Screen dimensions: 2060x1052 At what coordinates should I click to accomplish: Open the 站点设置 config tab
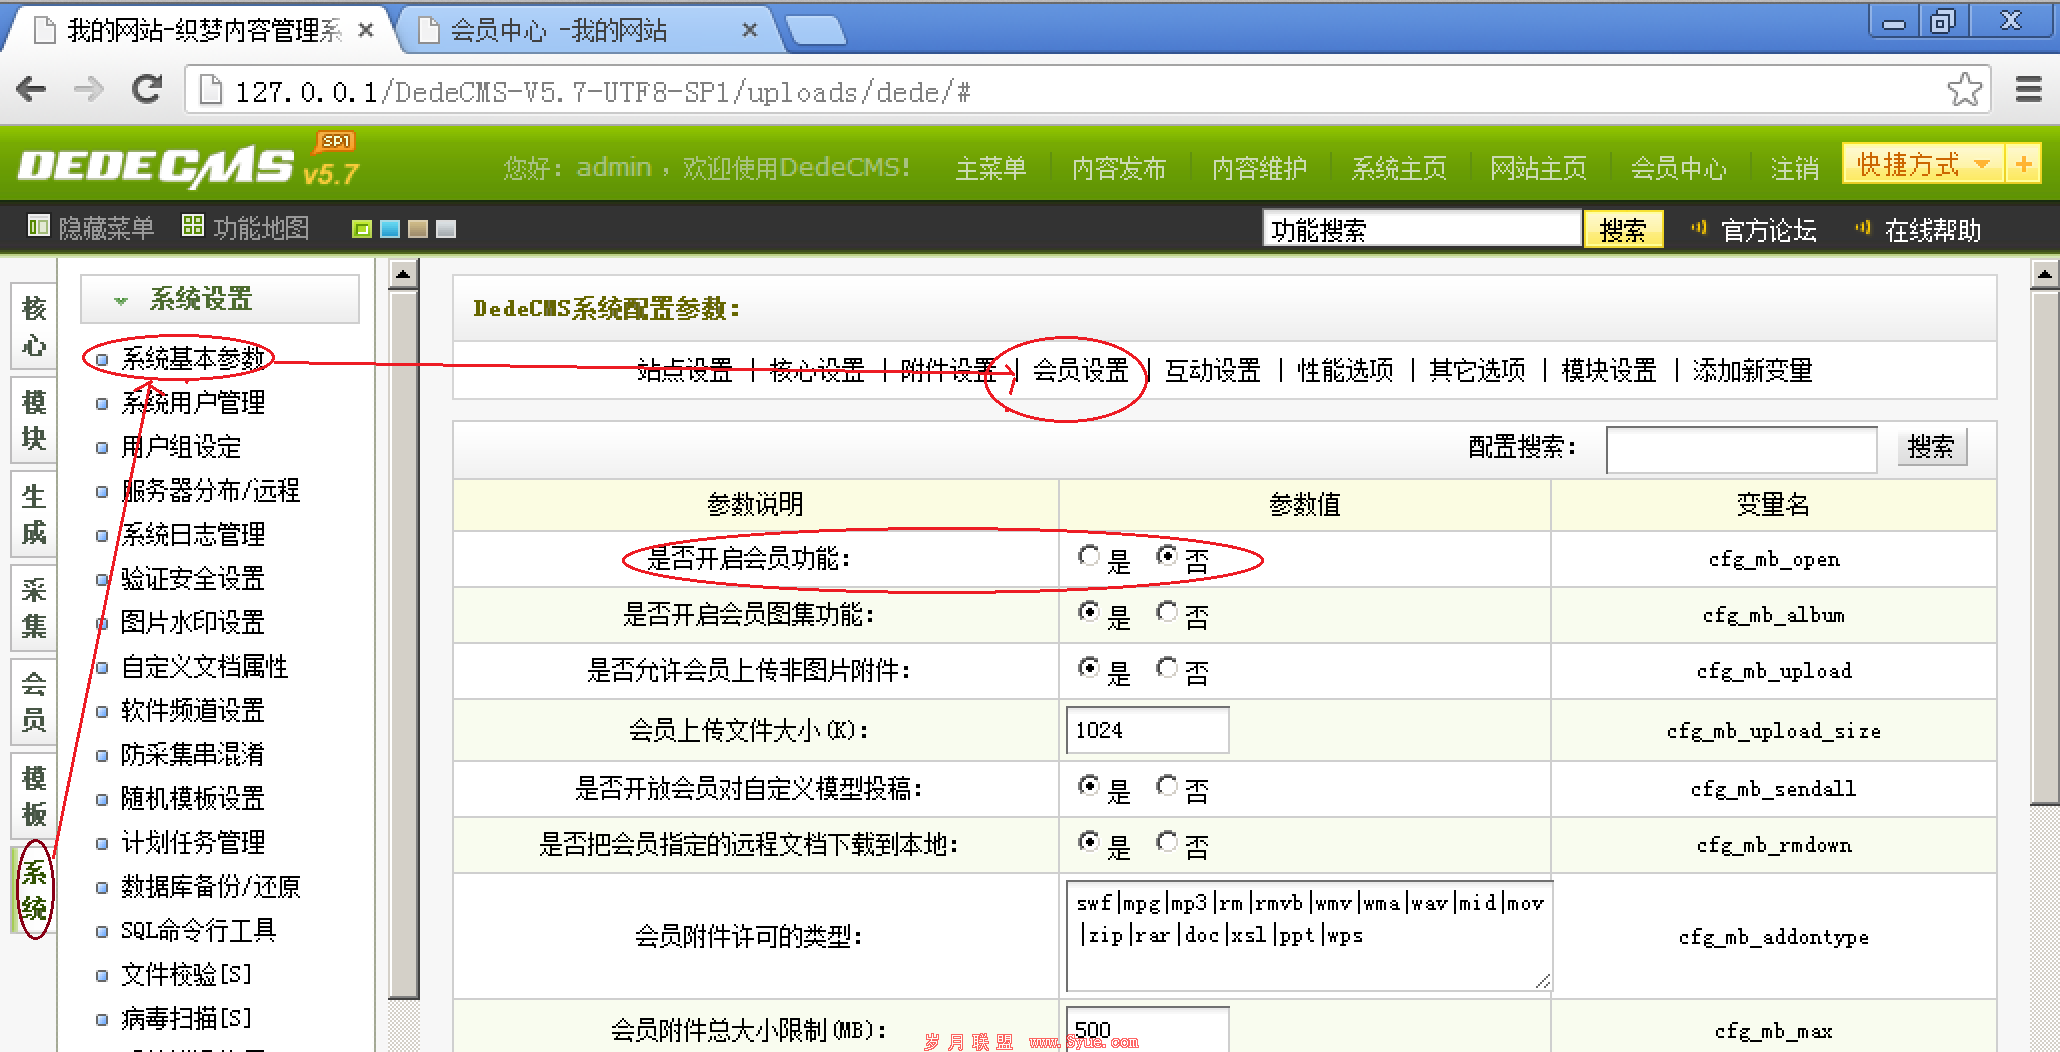click(x=685, y=370)
